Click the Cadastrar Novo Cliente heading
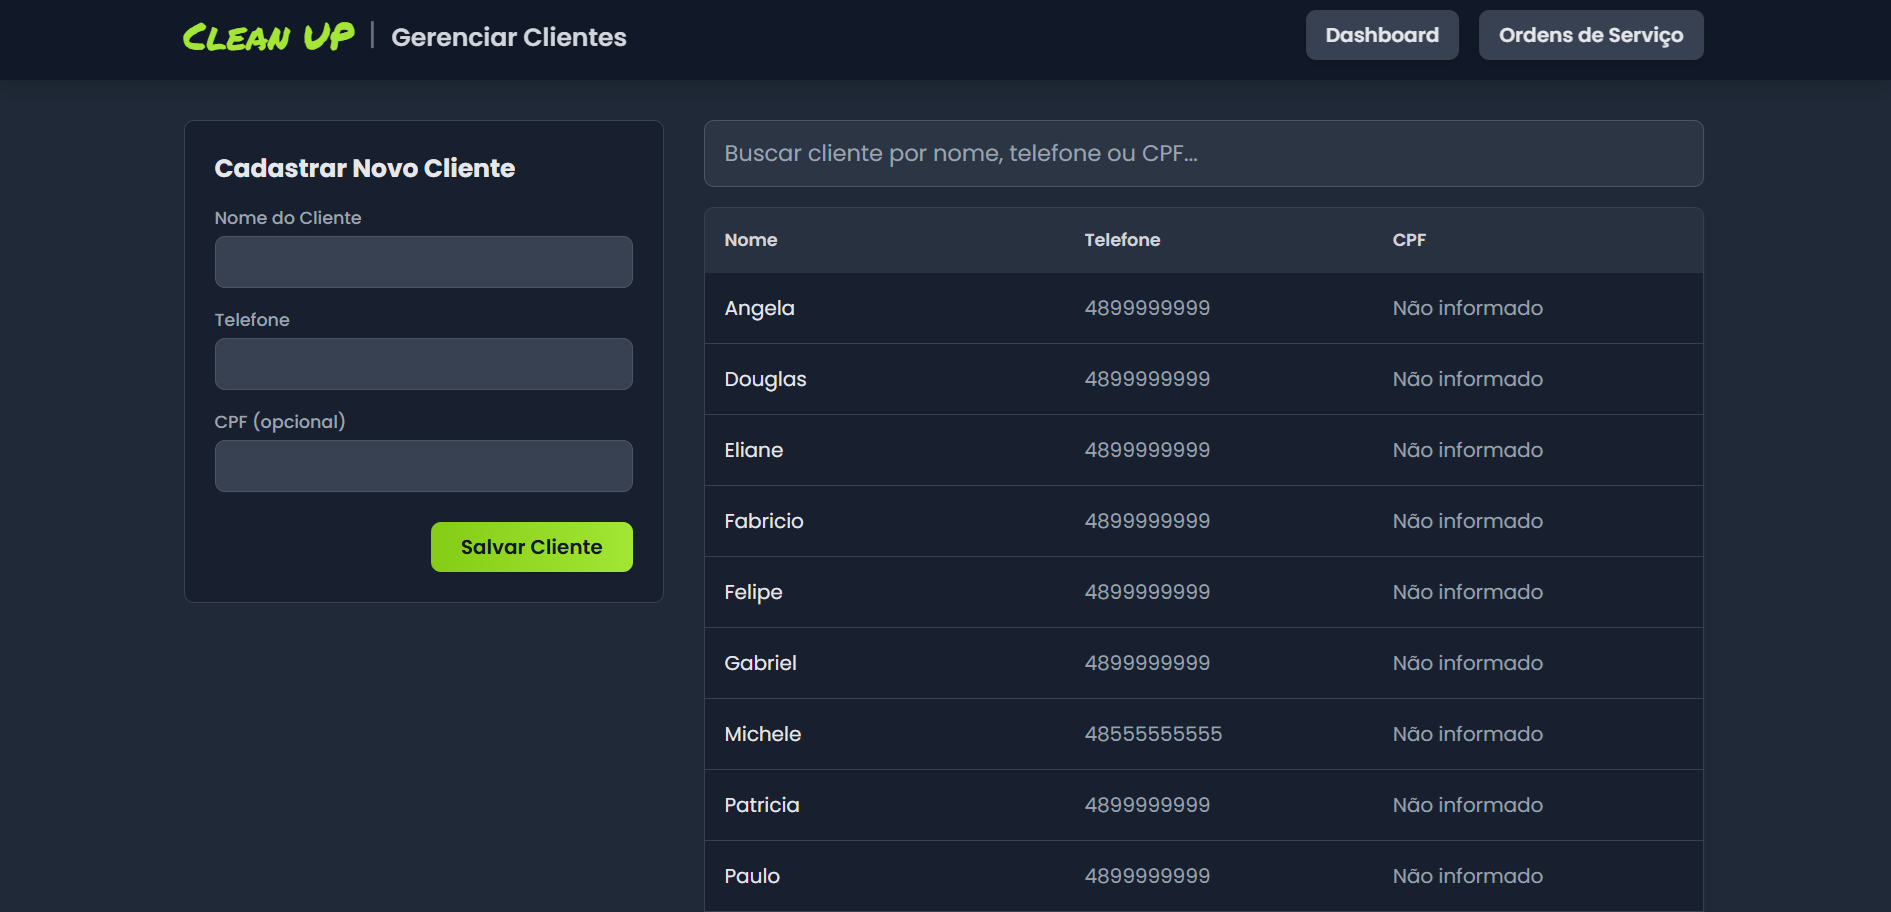The height and width of the screenshot is (912, 1891). (365, 168)
